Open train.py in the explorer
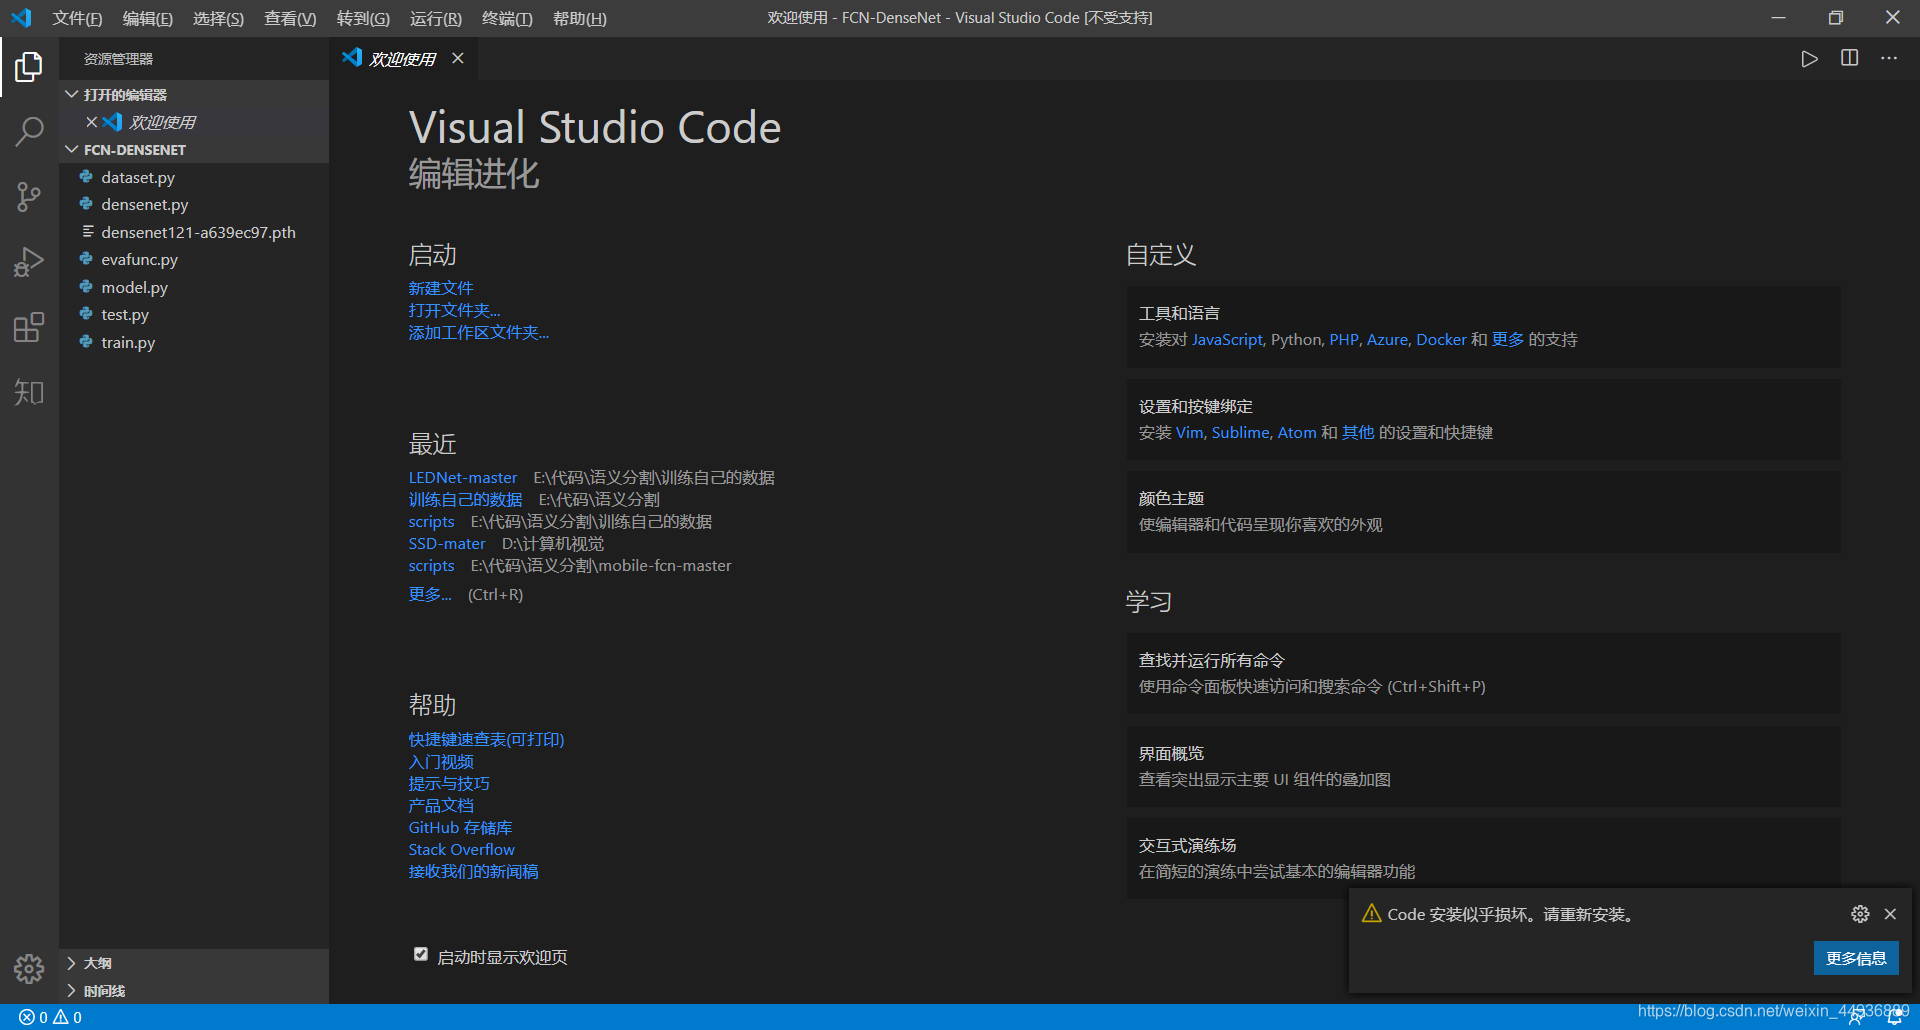 pyautogui.click(x=194, y=342)
